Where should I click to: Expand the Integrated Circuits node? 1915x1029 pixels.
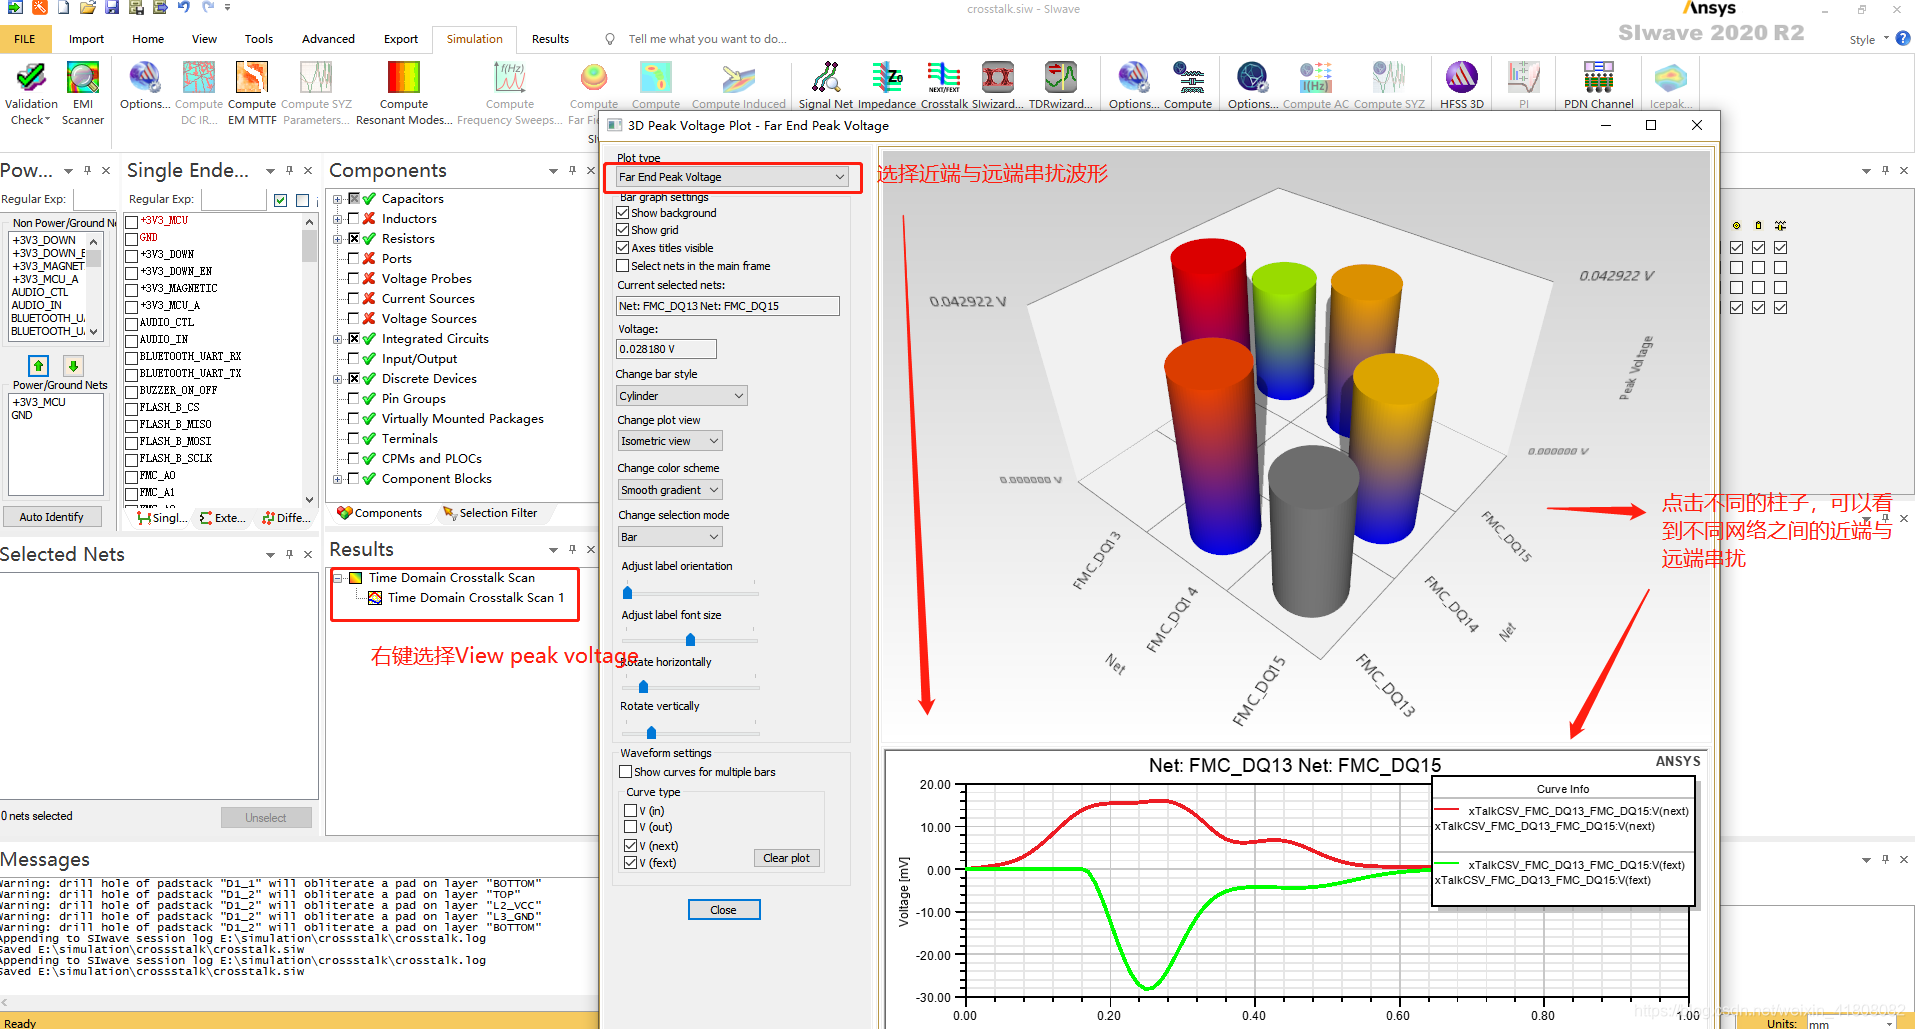point(338,339)
